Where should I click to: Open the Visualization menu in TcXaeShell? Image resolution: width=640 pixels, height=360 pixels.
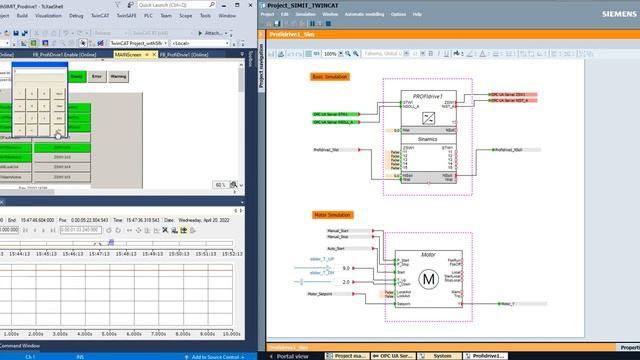48,16
